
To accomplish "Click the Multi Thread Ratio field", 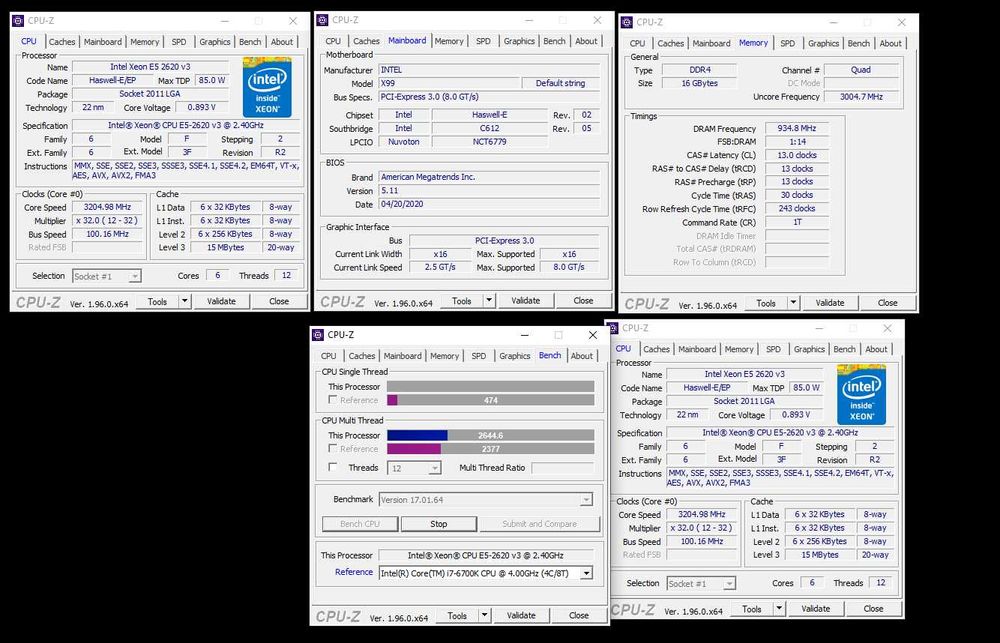I will click(x=562, y=468).
